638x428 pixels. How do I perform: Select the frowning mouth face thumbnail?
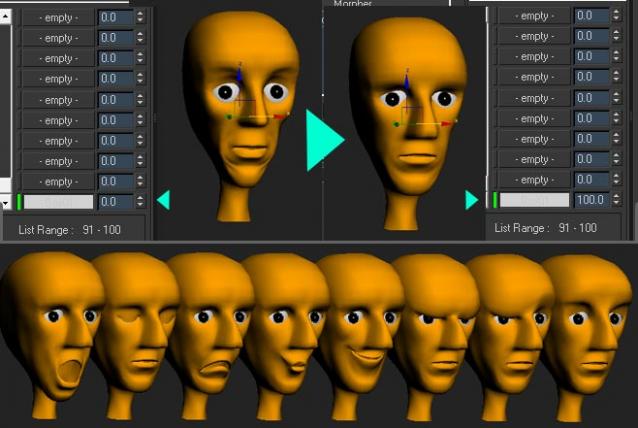212,336
